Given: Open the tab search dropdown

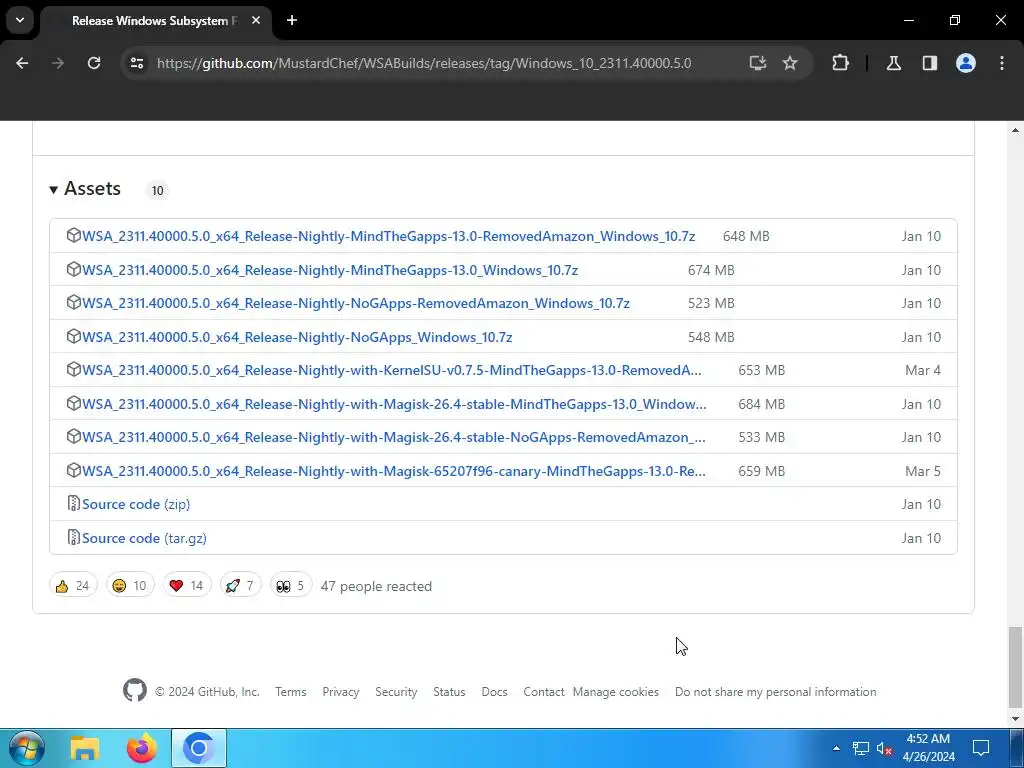Looking at the screenshot, I should pos(20,20).
